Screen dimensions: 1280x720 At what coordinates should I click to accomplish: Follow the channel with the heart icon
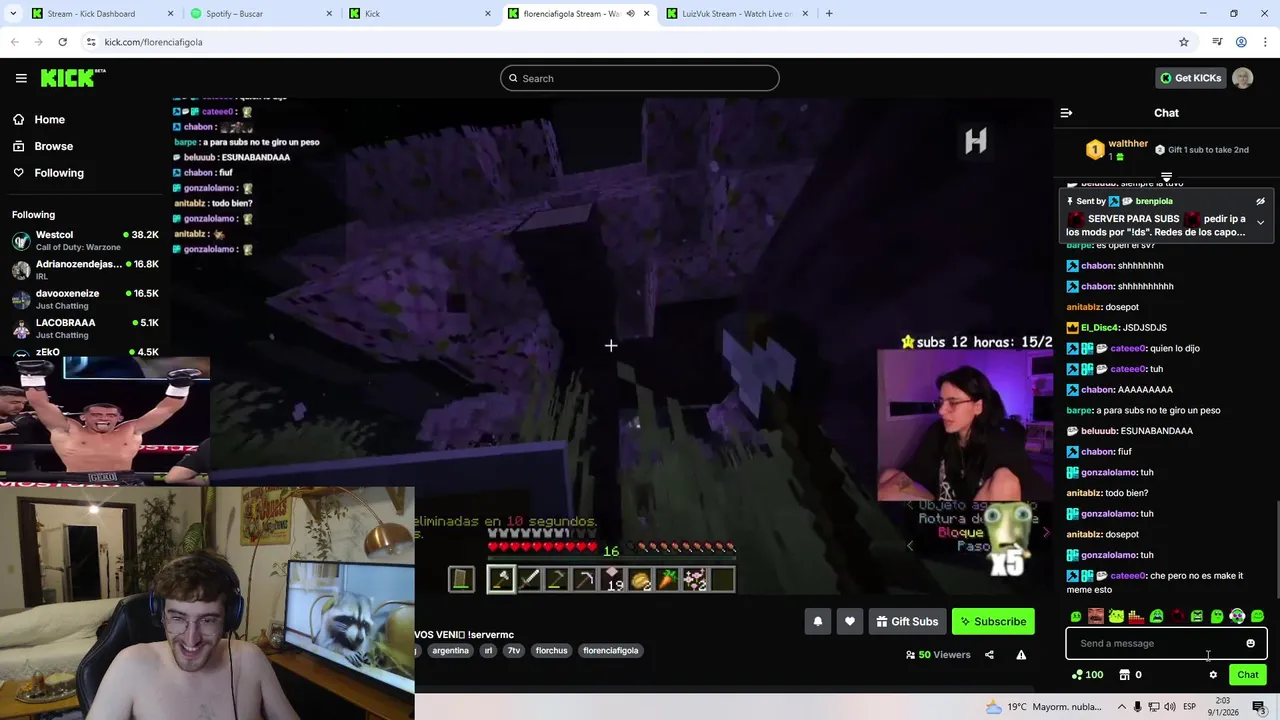850,621
